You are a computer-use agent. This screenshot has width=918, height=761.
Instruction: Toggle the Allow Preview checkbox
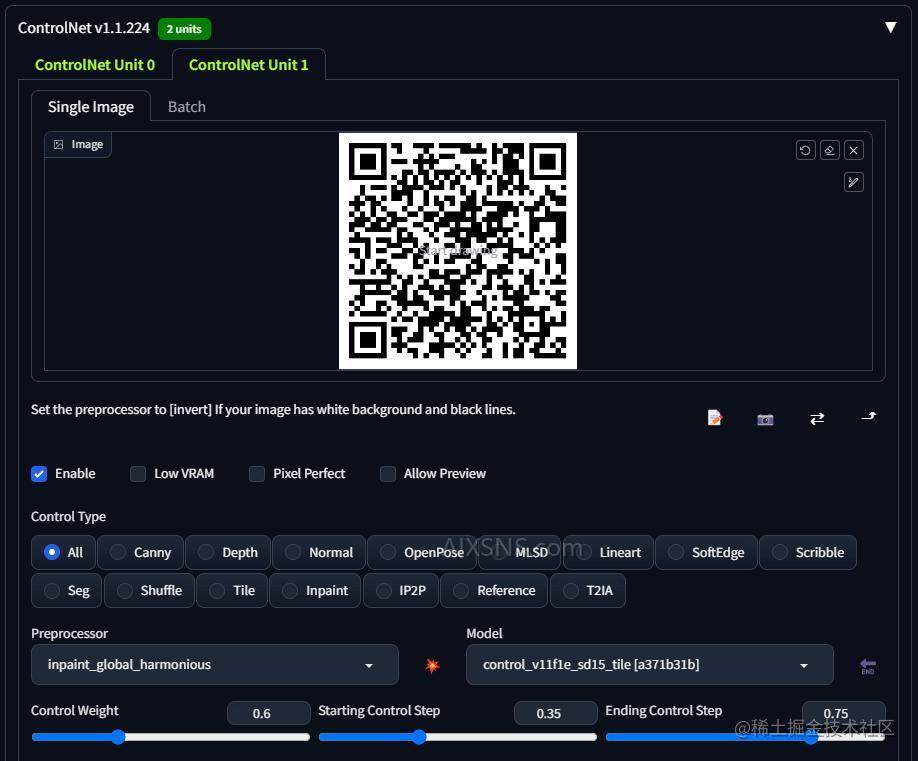pyautogui.click(x=388, y=474)
